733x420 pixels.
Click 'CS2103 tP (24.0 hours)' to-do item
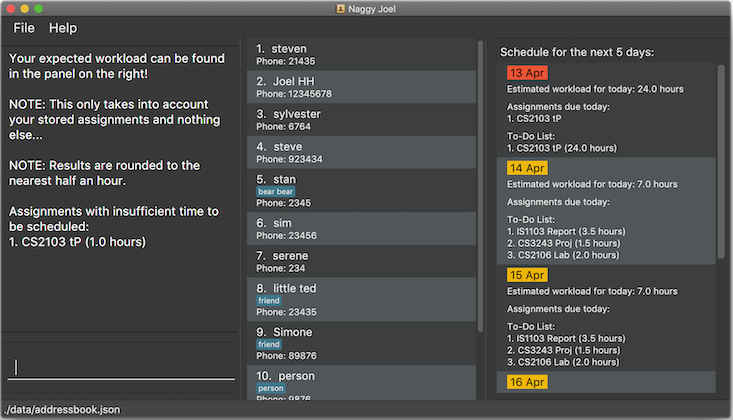pos(562,148)
